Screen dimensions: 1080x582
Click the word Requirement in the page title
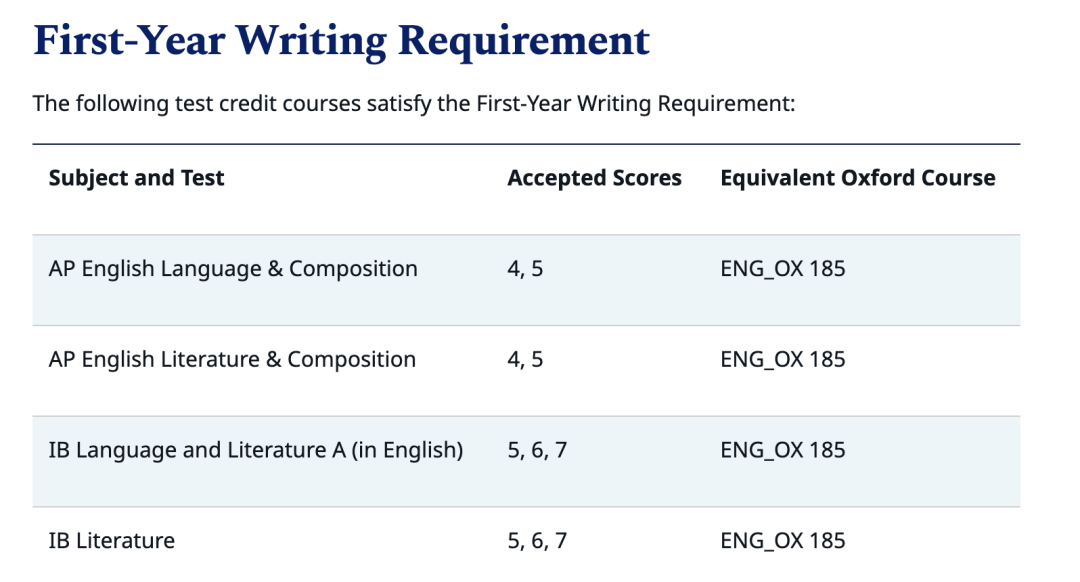point(523,41)
